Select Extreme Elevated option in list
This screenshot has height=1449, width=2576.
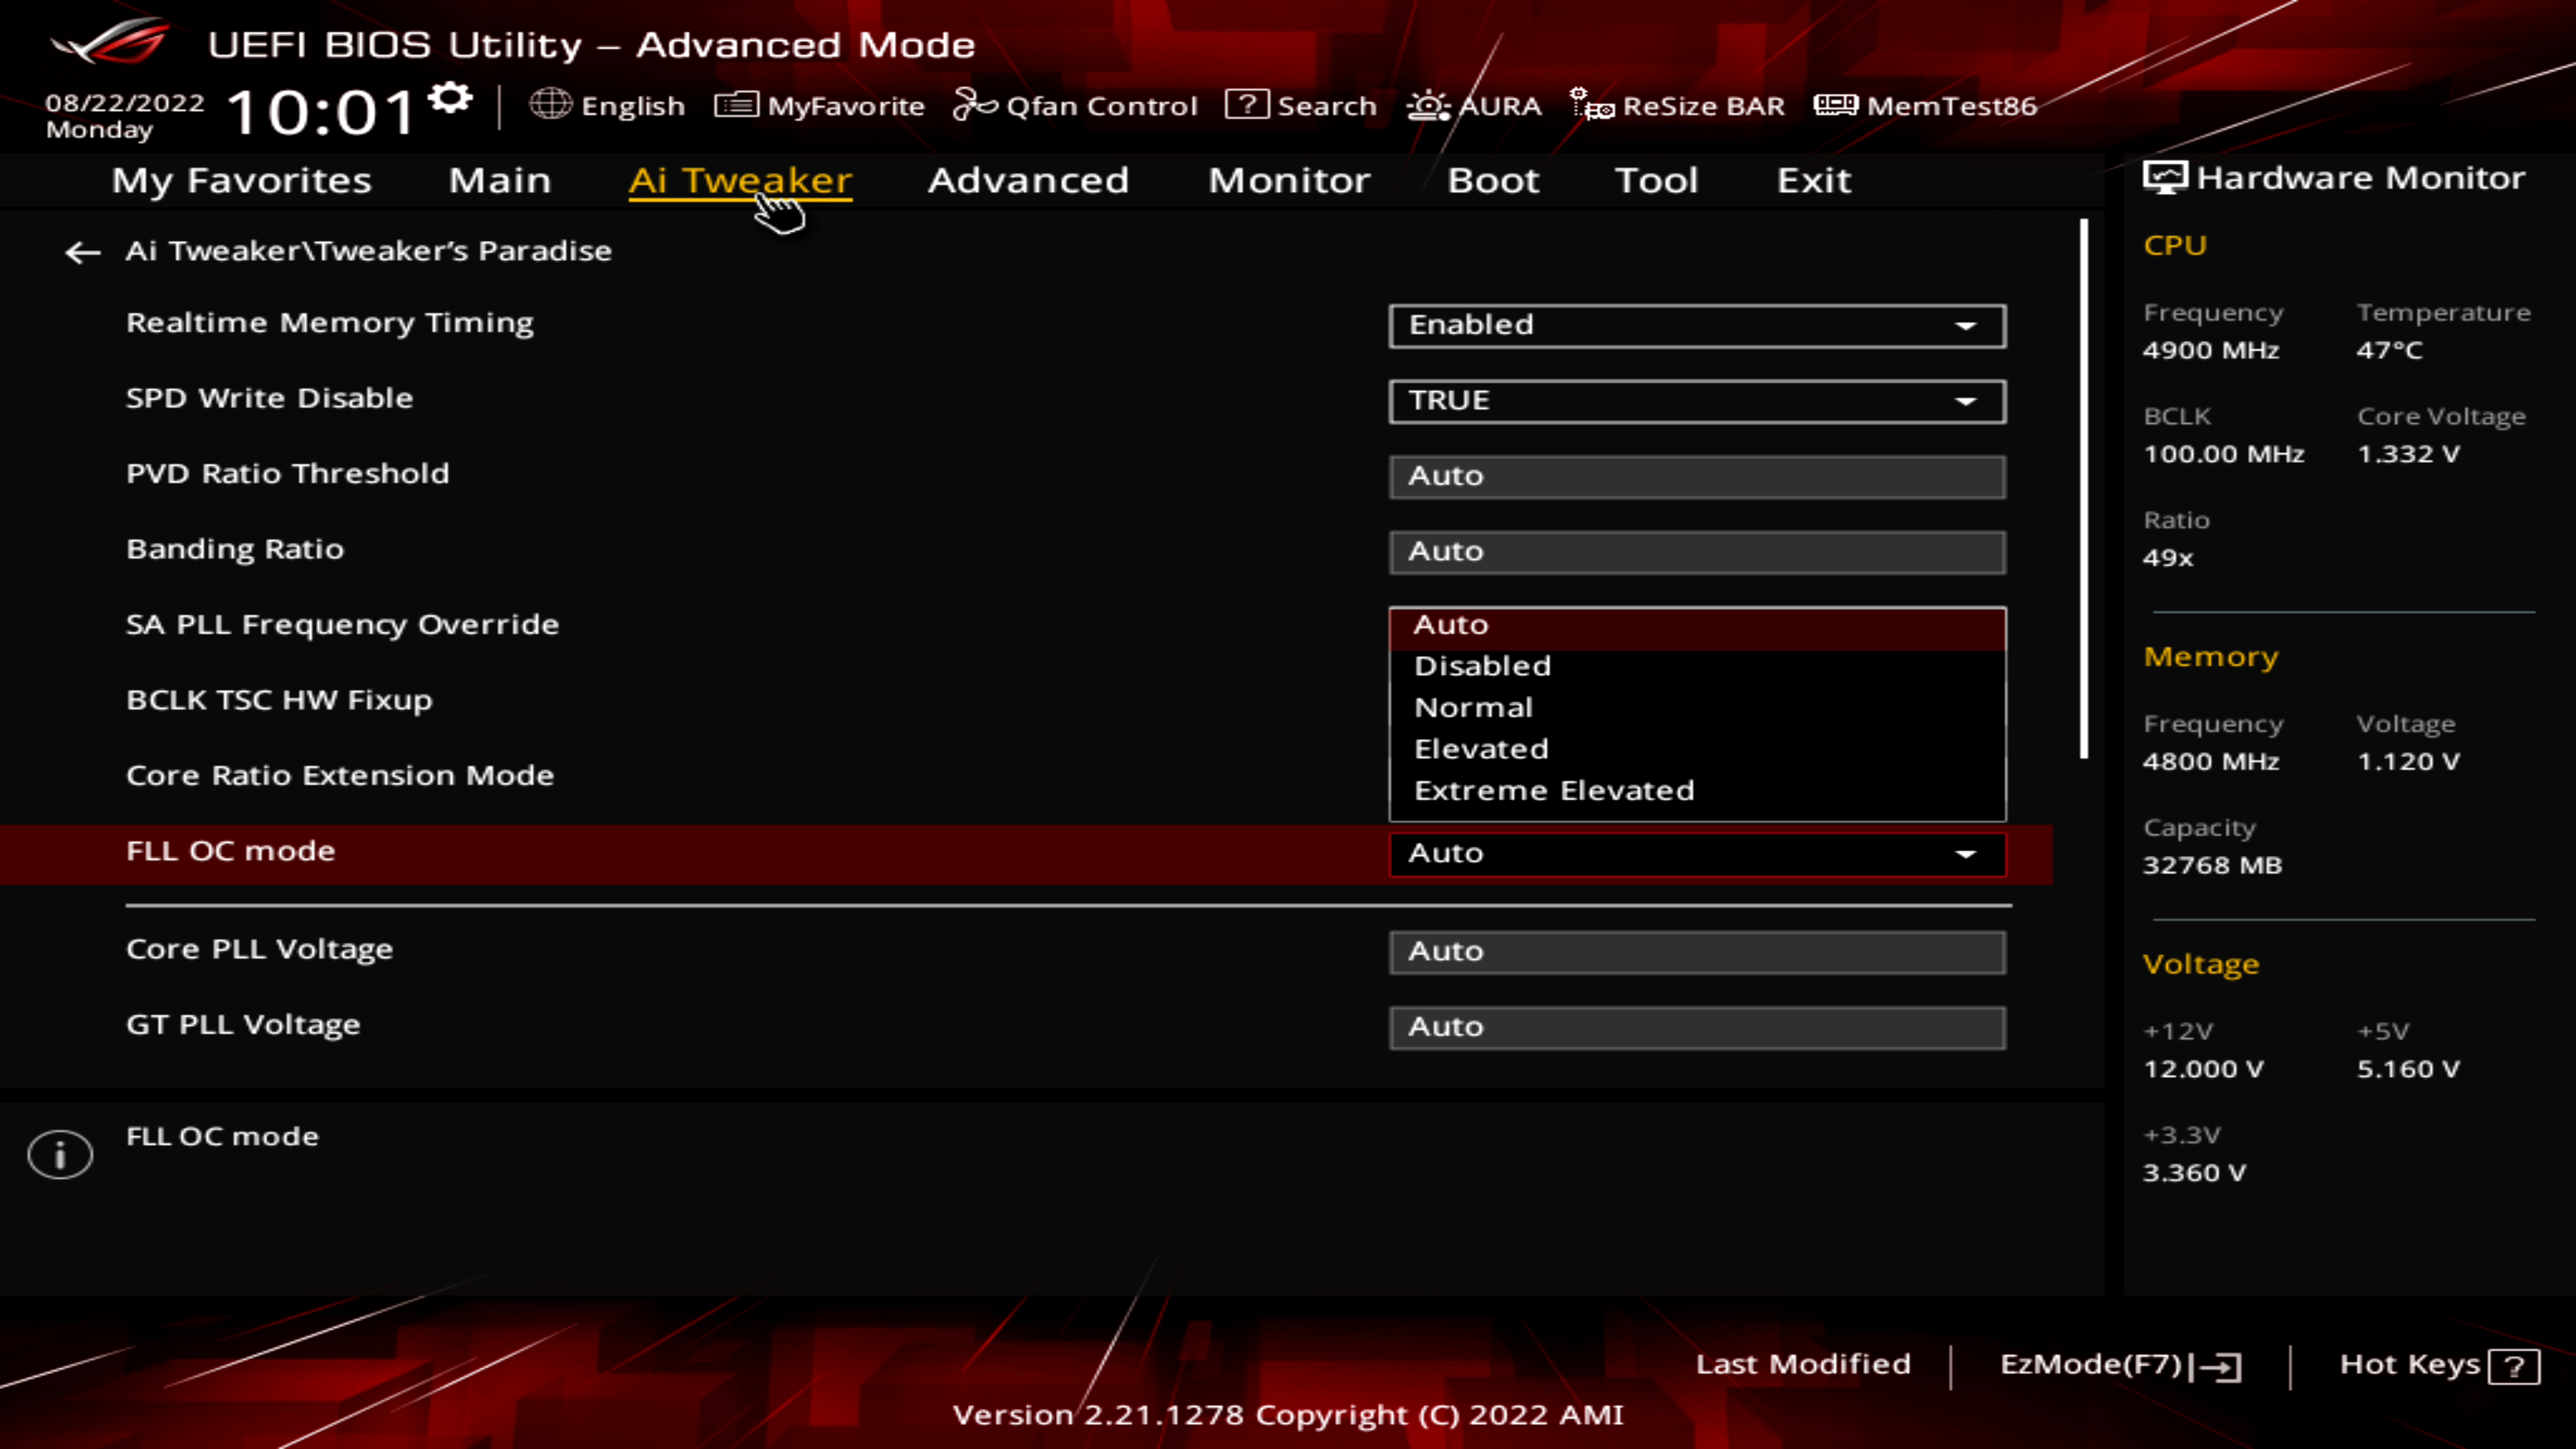[x=1554, y=790]
